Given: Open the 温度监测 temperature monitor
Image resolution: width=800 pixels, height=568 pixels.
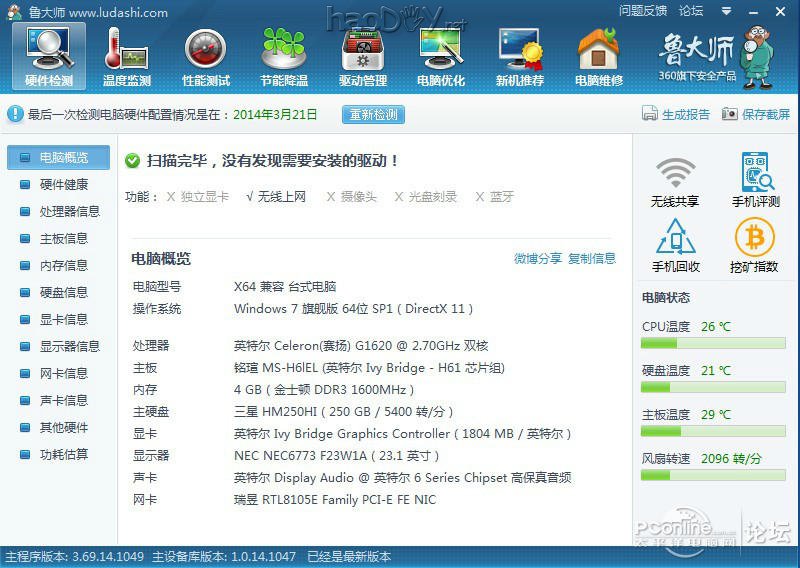Looking at the screenshot, I should coord(127,56).
